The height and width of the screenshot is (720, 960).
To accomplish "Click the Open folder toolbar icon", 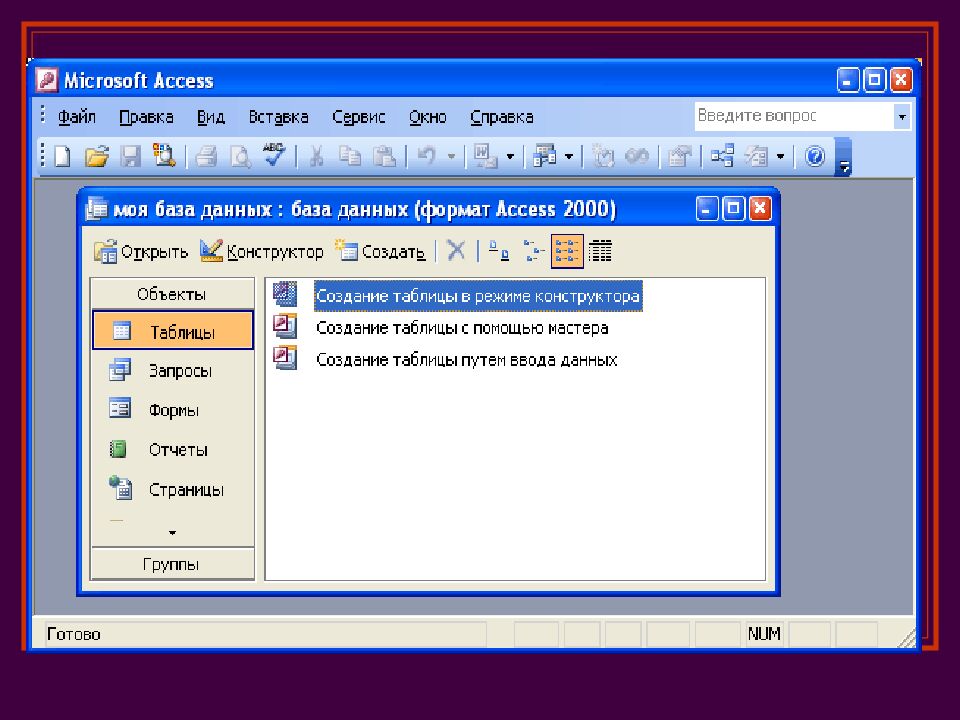I will (x=96, y=156).
